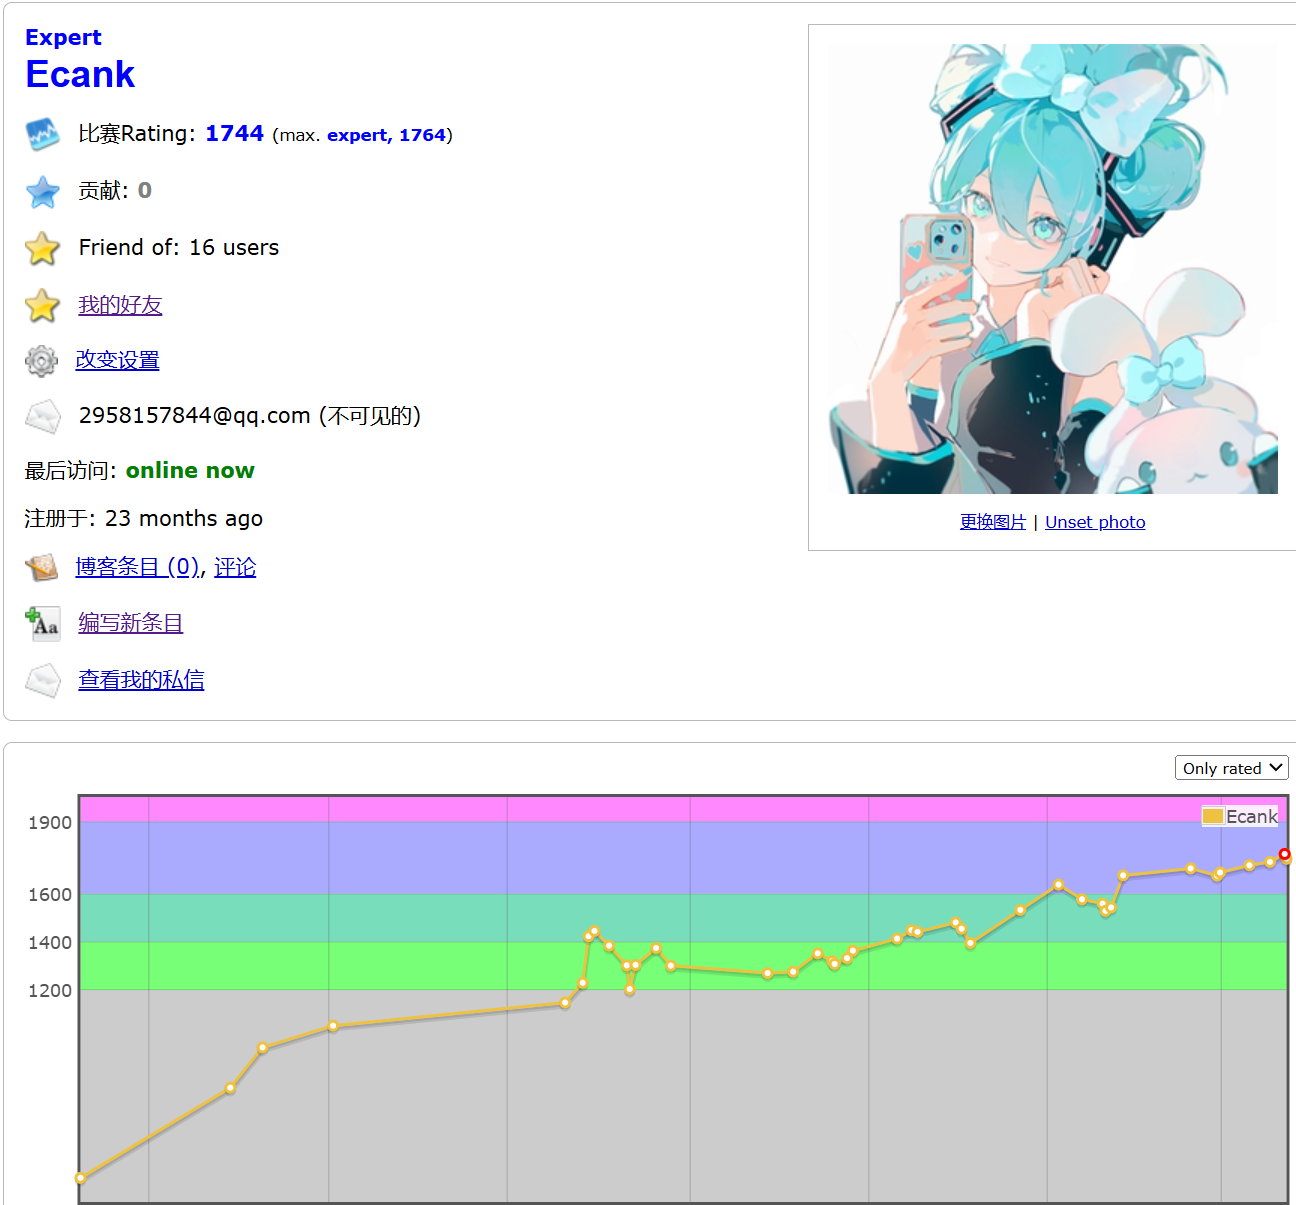Click the blog notebook icon
Screen dimensions: 1296x1205
click(x=41, y=568)
